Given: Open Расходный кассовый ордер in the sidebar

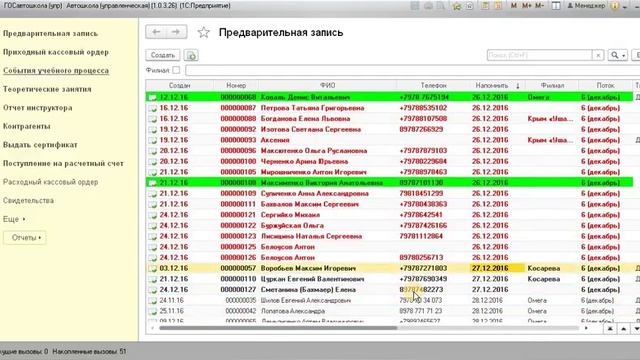Looking at the screenshot, I should point(50,182).
